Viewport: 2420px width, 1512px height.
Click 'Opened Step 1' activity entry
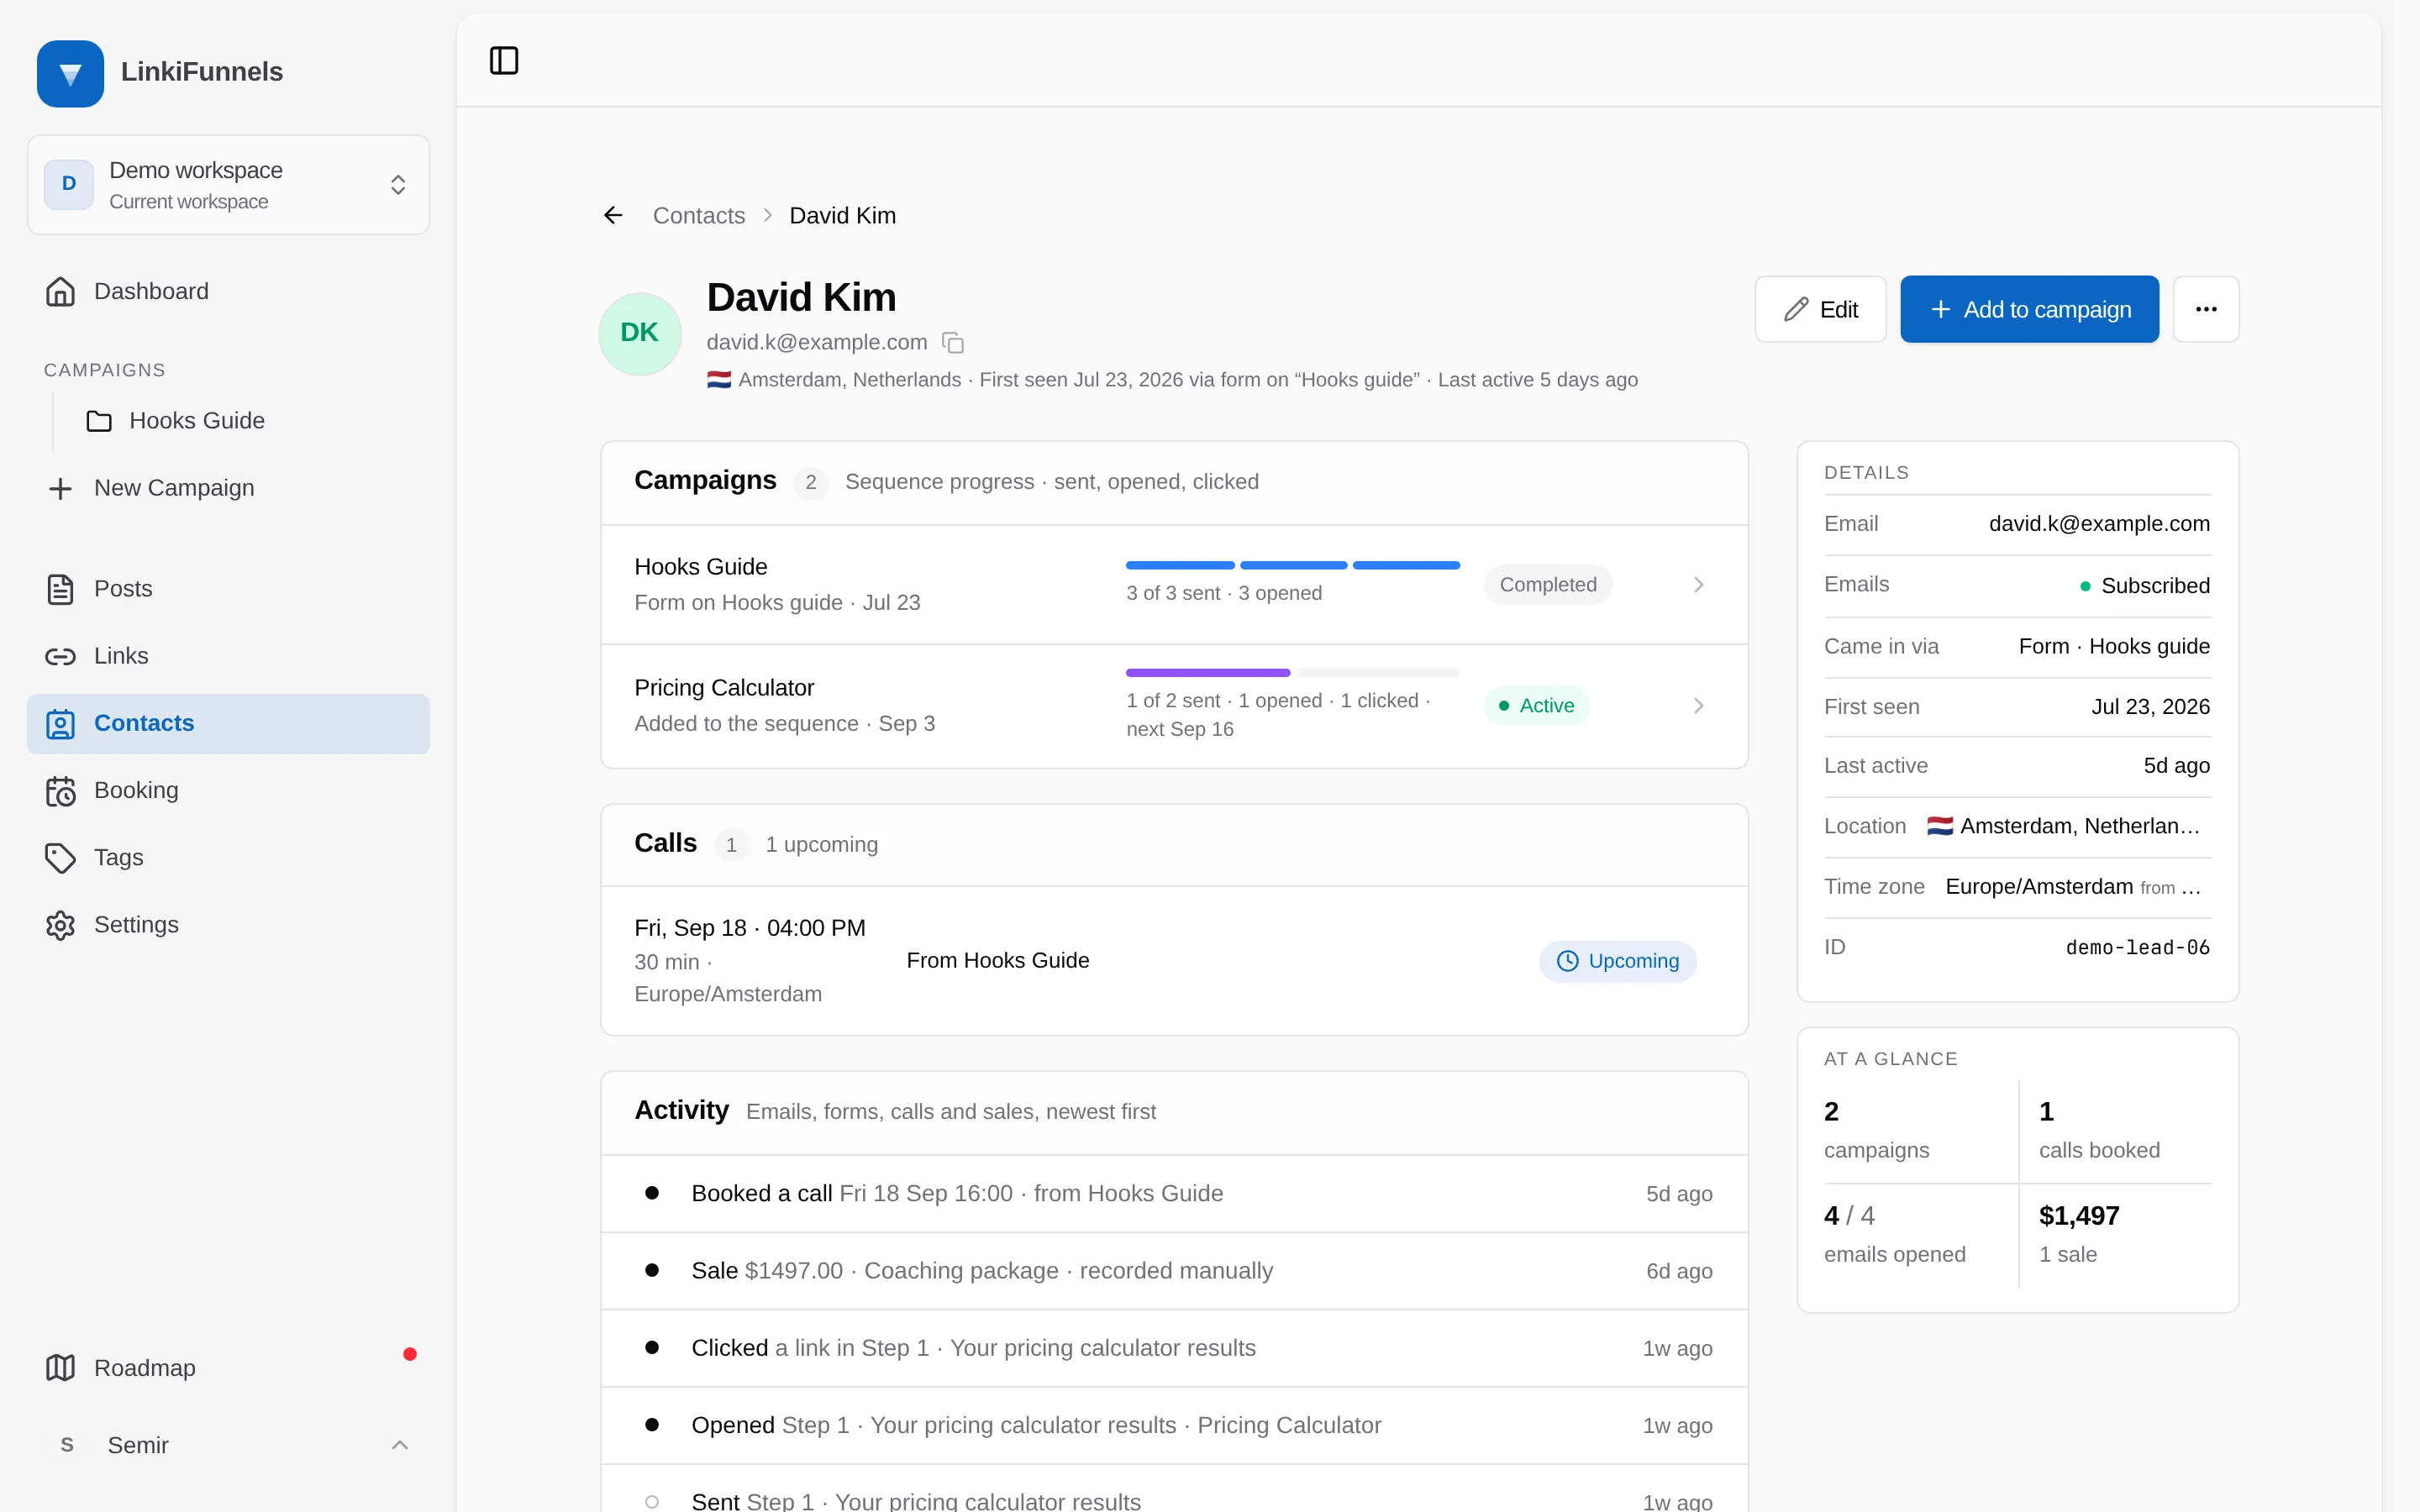[1175, 1425]
